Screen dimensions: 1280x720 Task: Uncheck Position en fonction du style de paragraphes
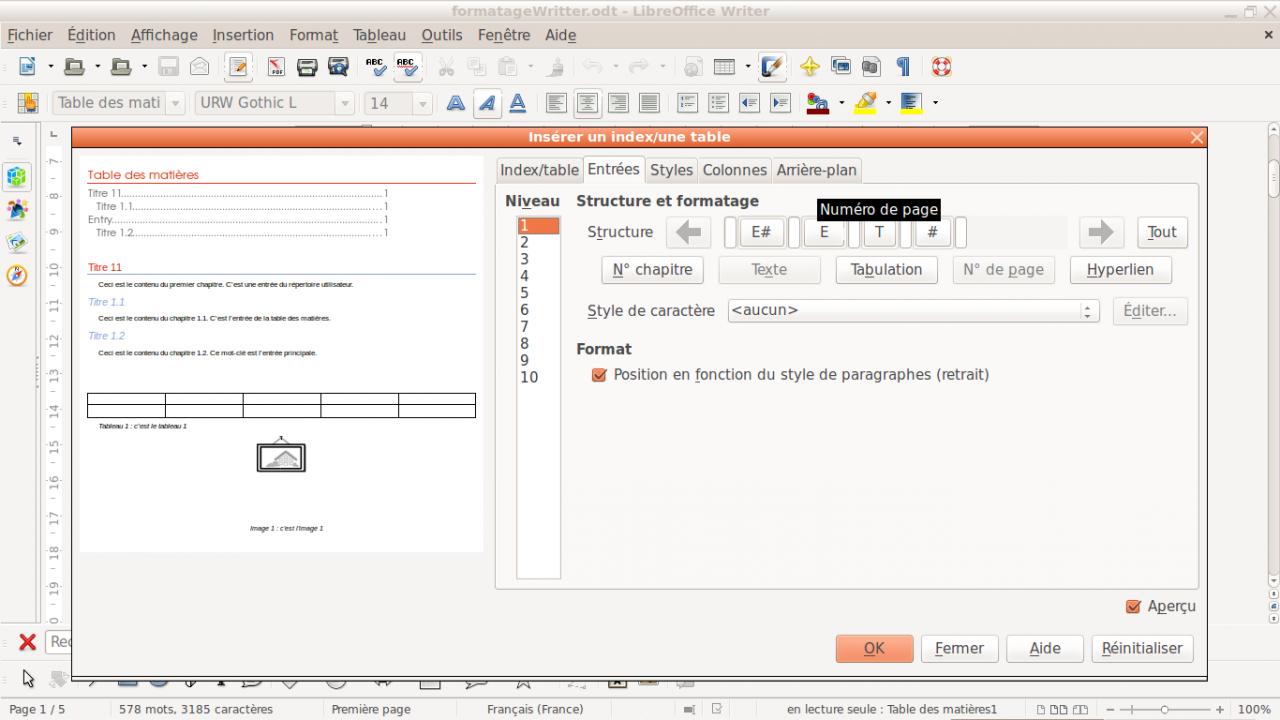(x=599, y=375)
